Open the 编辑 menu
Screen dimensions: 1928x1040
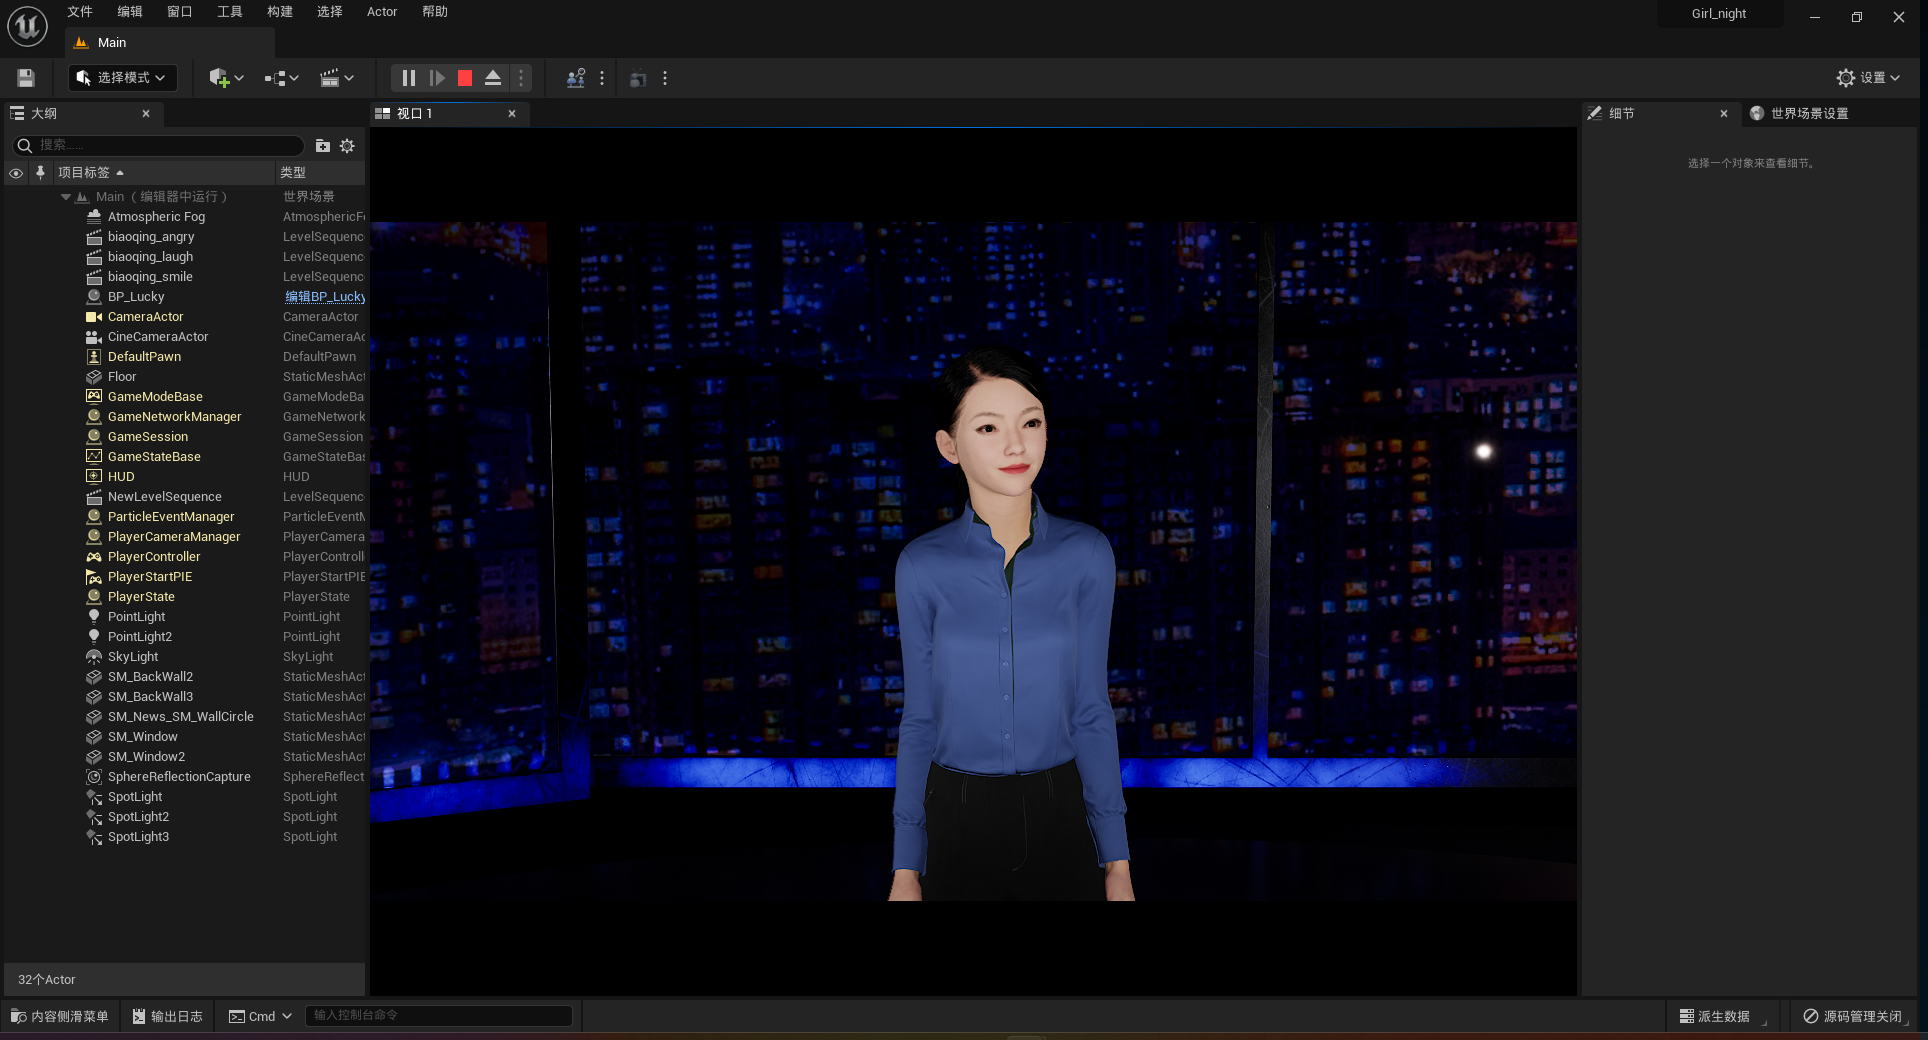click(130, 12)
